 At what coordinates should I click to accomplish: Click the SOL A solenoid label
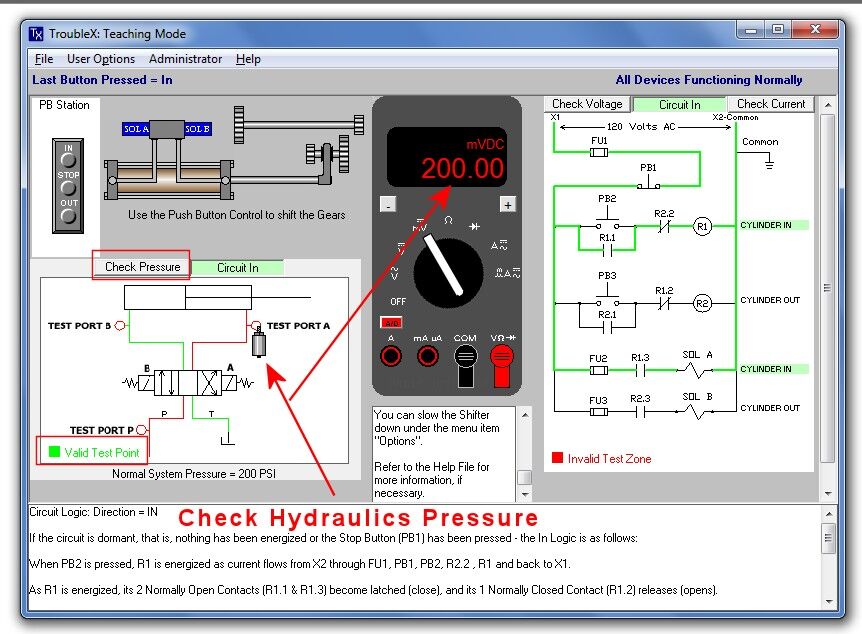pos(136,129)
